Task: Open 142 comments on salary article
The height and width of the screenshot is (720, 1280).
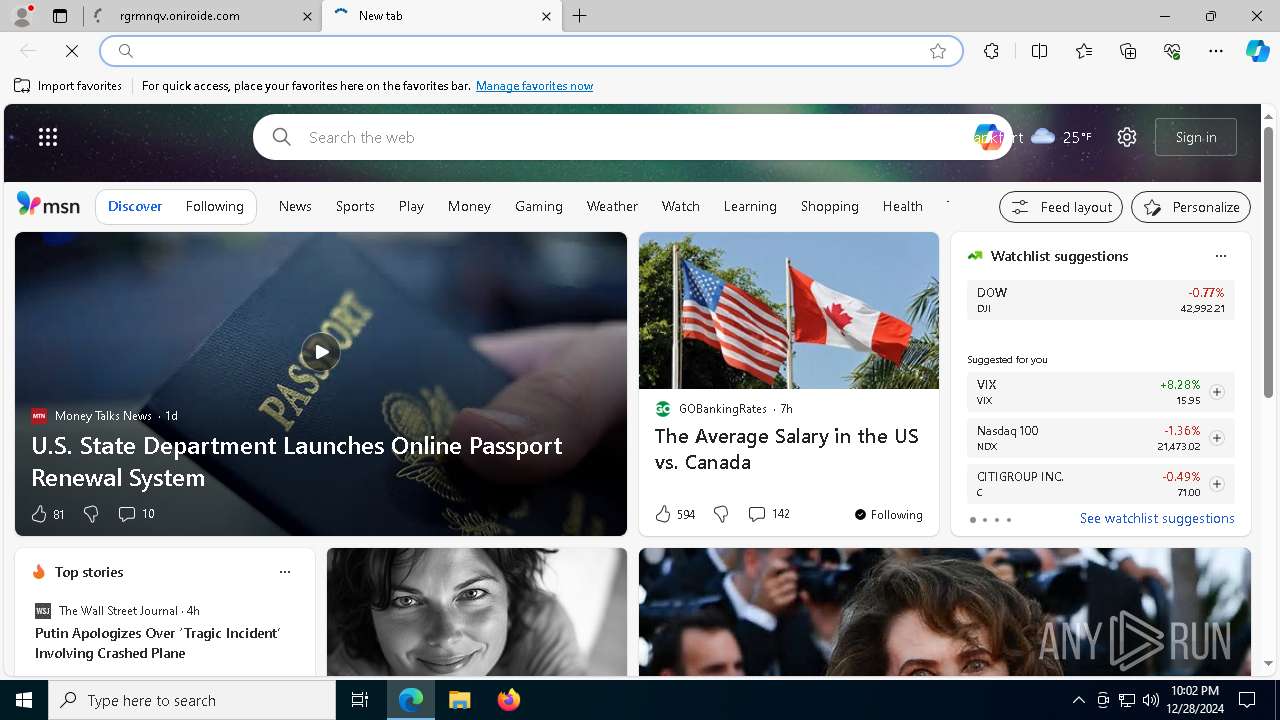Action: [x=768, y=514]
